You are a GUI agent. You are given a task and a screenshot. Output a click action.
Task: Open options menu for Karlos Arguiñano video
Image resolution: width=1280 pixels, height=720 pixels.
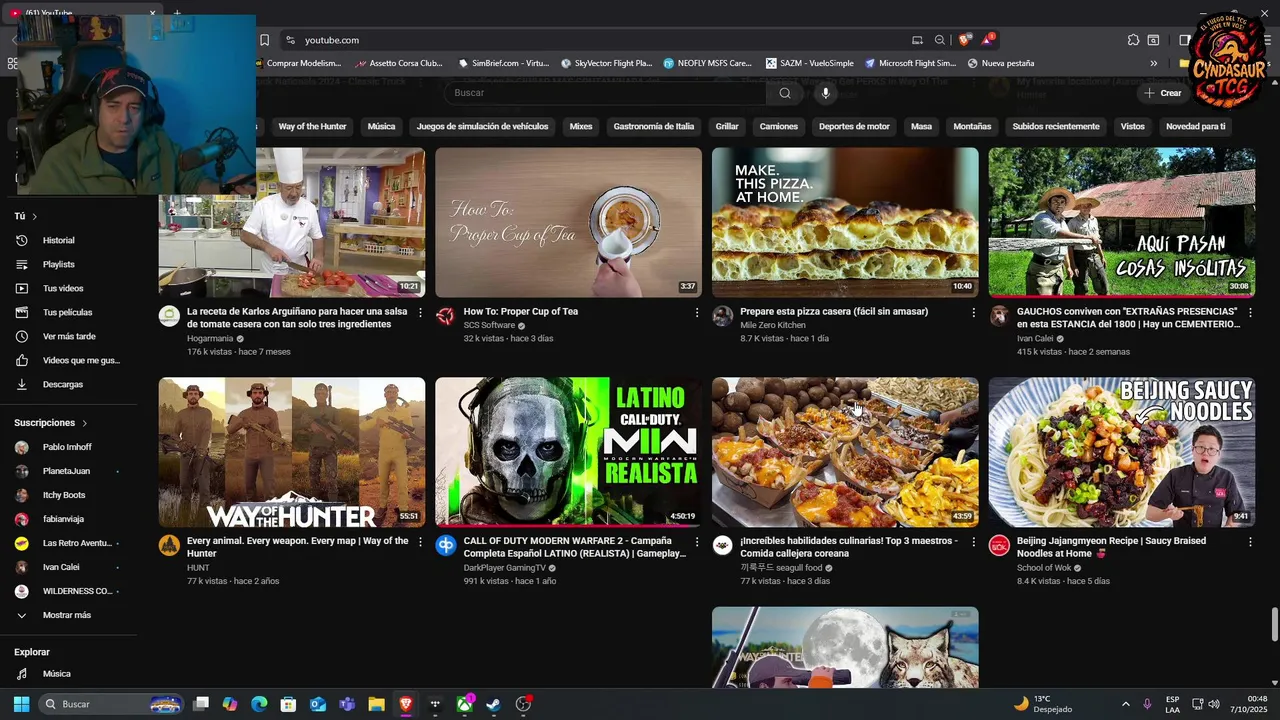pyautogui.click(x=420, y=313)
